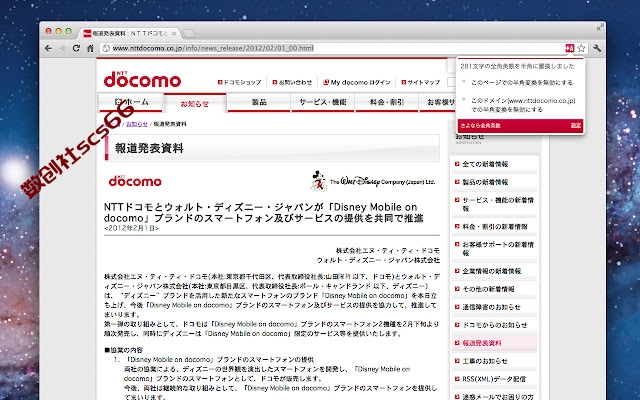Open ドコモからのお知らせ in the sidebar

point(495,325)
